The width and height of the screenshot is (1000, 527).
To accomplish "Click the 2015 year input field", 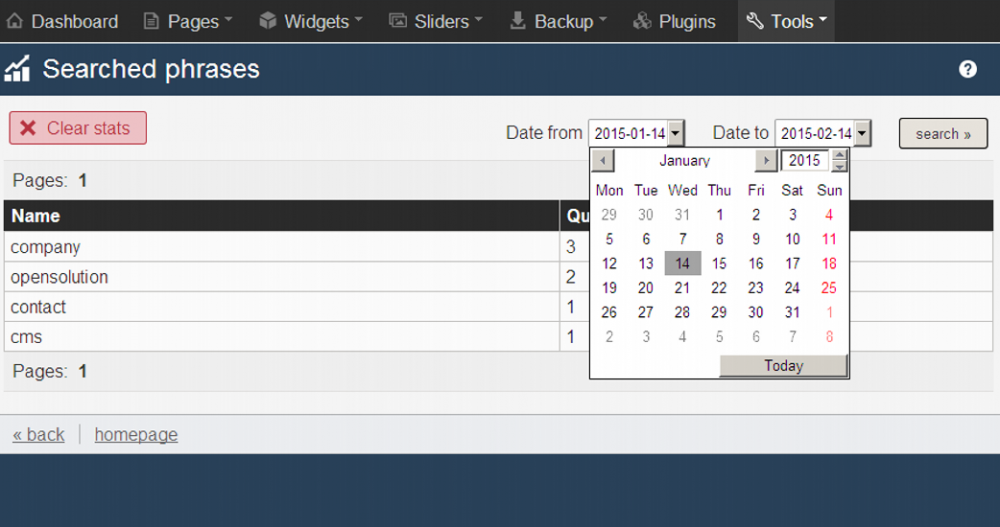I will pyautogui.click(x=805, y=160).
